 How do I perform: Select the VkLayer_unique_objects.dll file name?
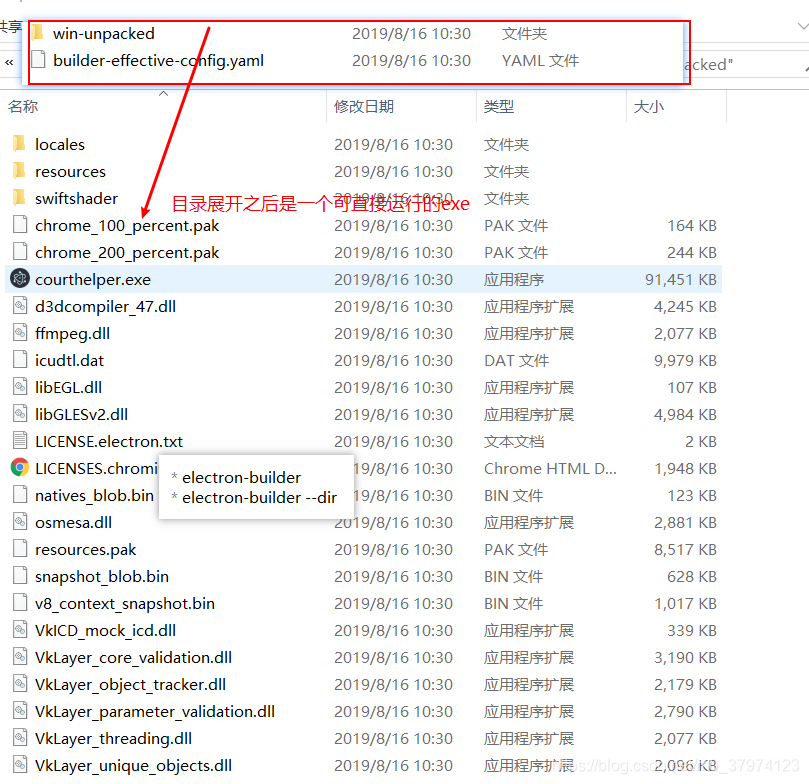click(x=133, y=765)
